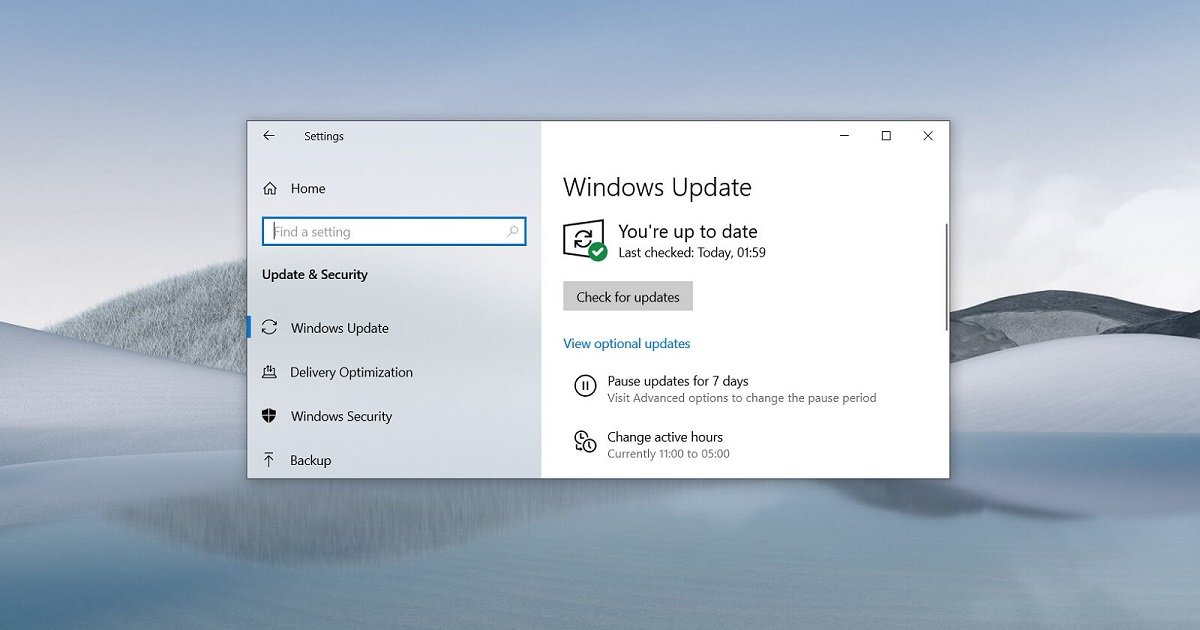Select the Windows Update sync icon in sidebar
The width and height of the screenshot is (1200, 630).
[x=269, y=328]
